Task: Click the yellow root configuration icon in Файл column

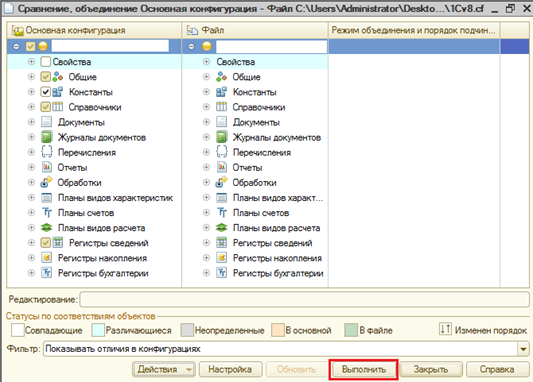Action: (207, 46)
